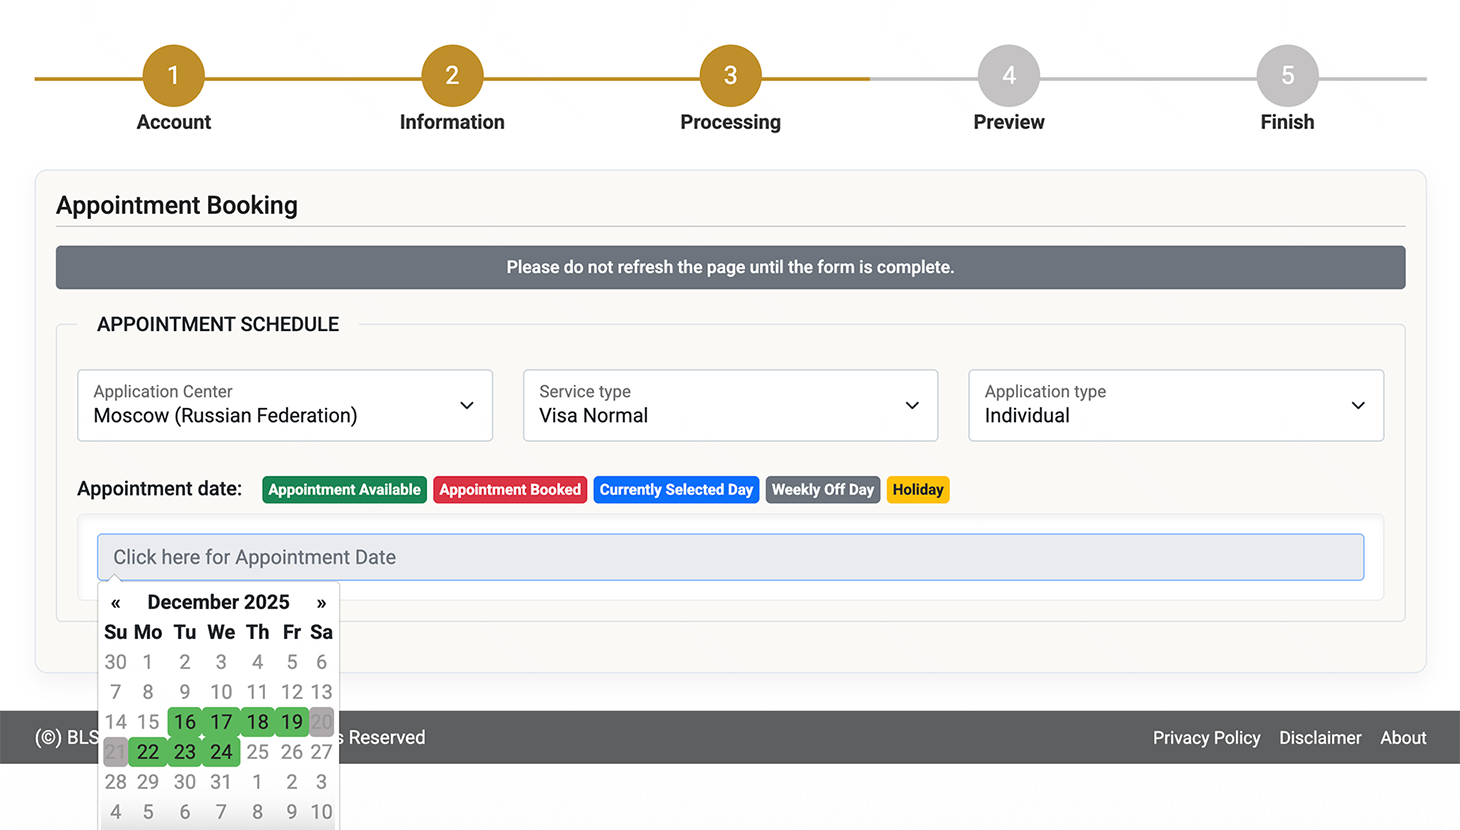The height and width of the screenshot is (830, 1460).
Task: Open the Disclaimer footer link
Action: coord(1320,738)
